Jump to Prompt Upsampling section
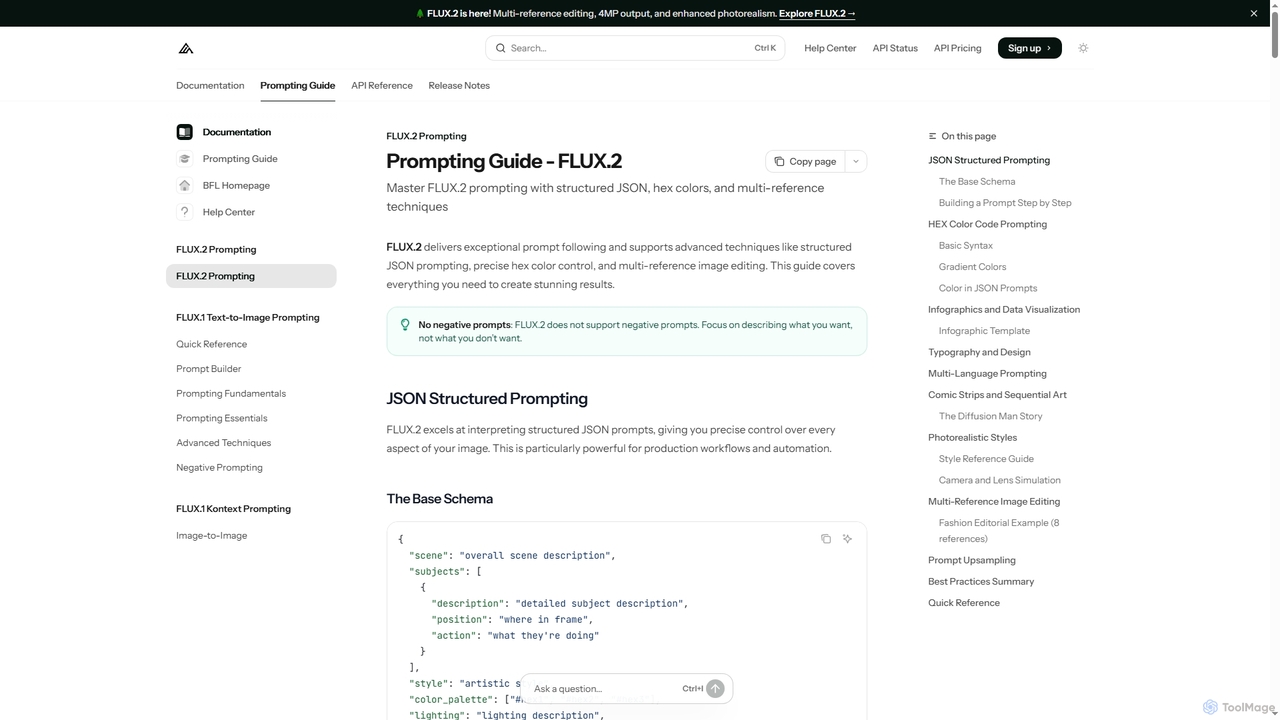Screen dimensions: 1280x720 coord(972,560)
